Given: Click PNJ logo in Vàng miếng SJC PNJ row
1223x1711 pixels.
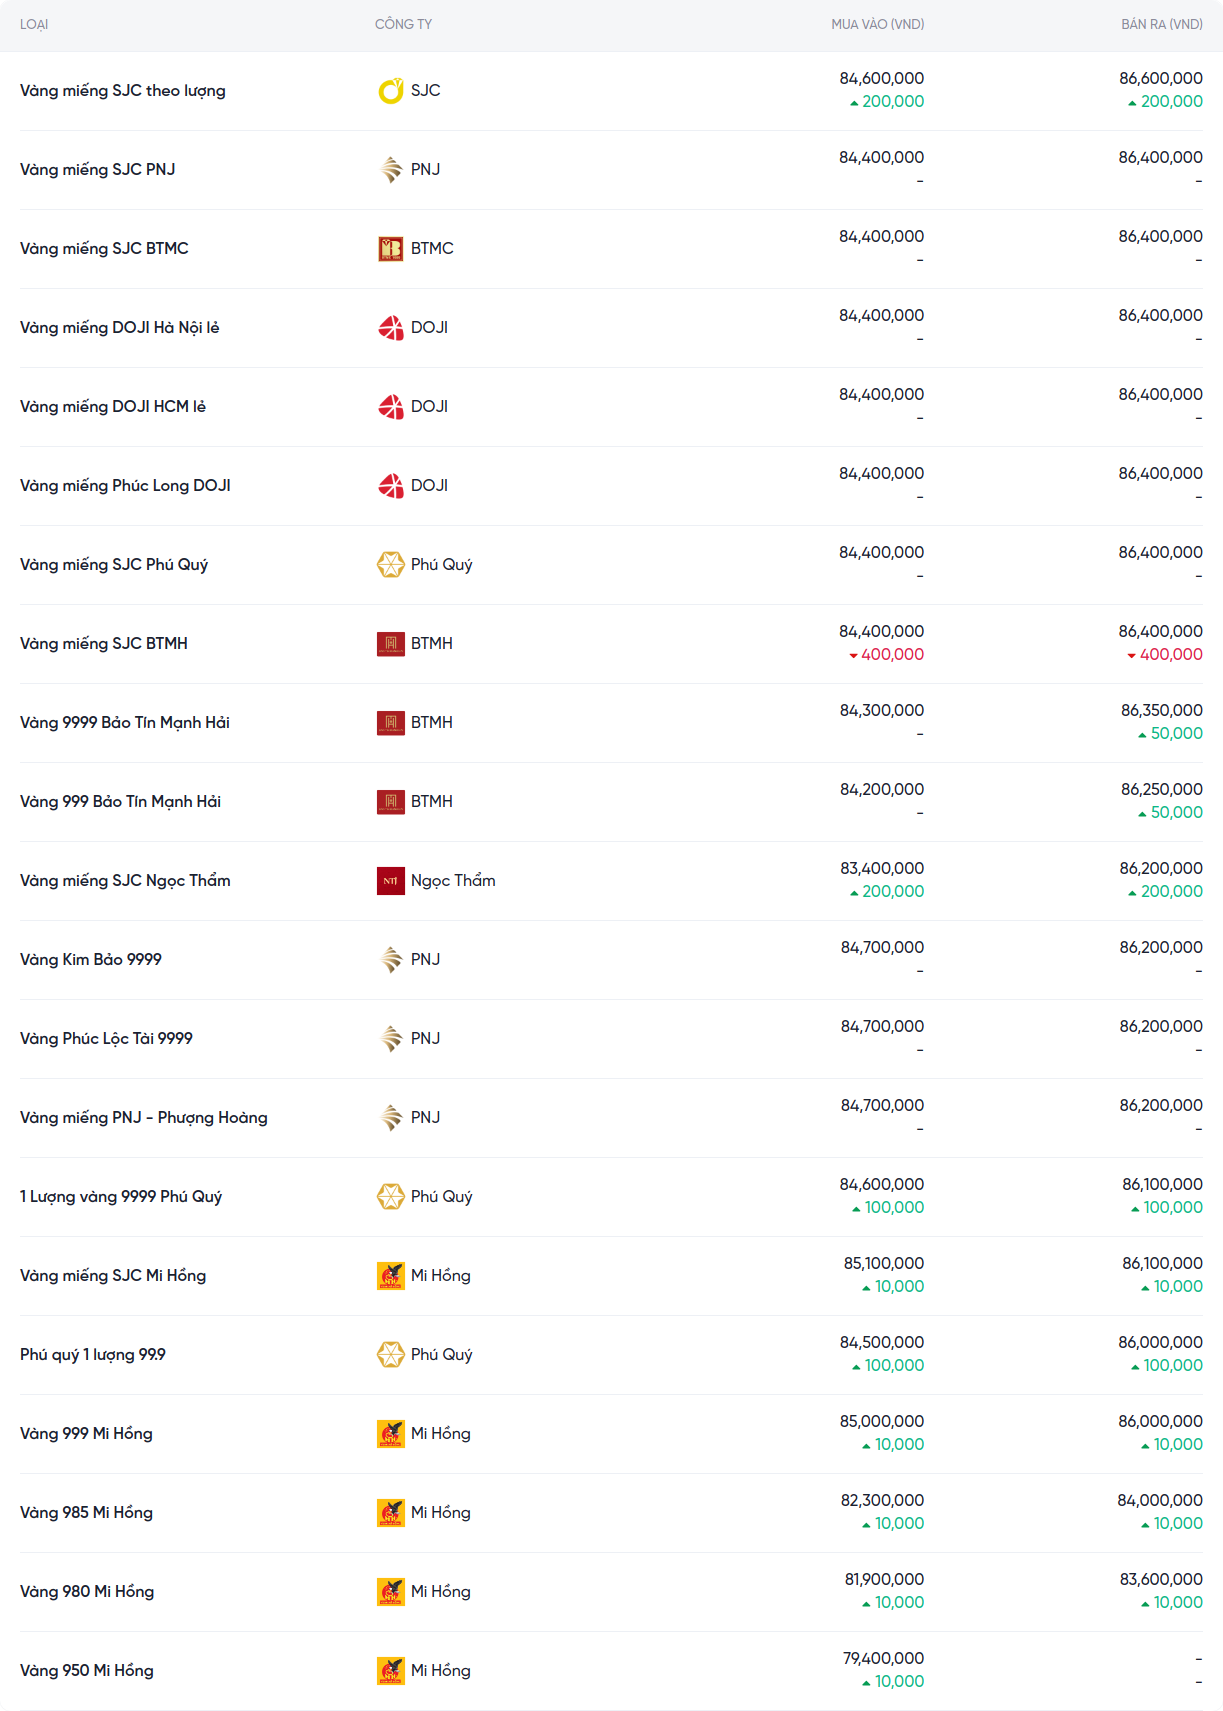Looking at the screenshot, I should 390,170.
